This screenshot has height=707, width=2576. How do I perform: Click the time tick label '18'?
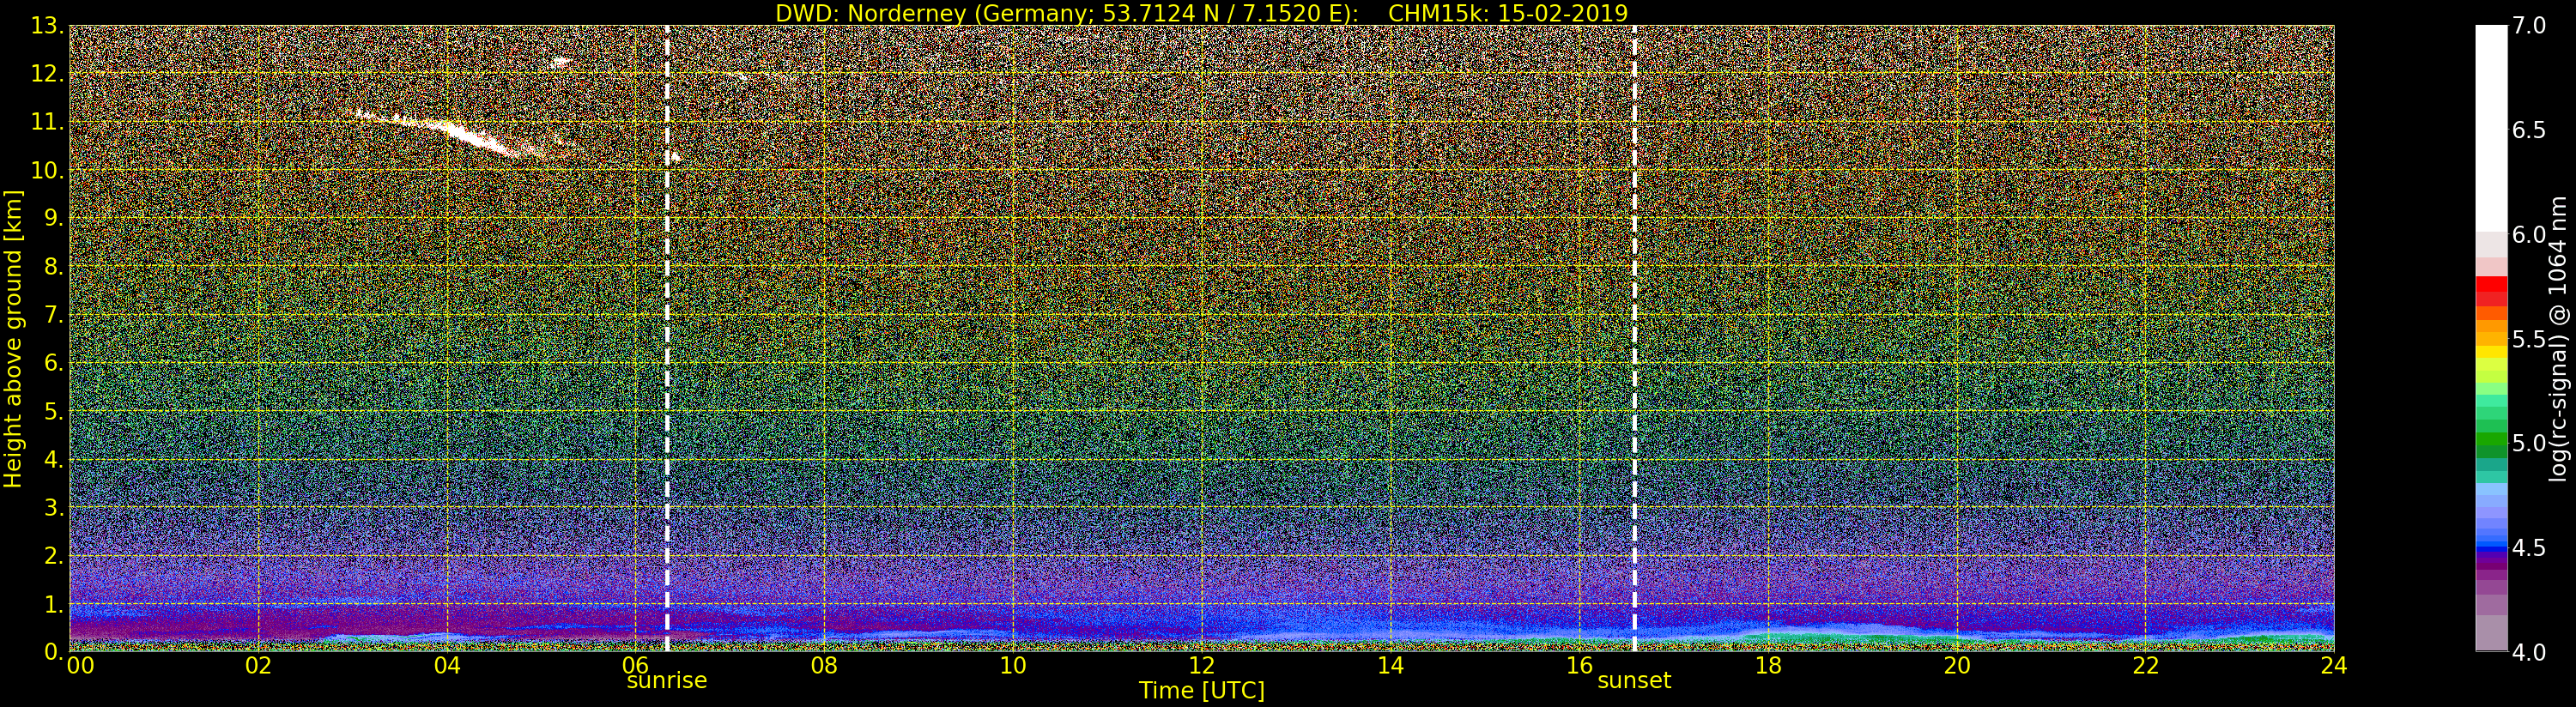(1768, 665)
